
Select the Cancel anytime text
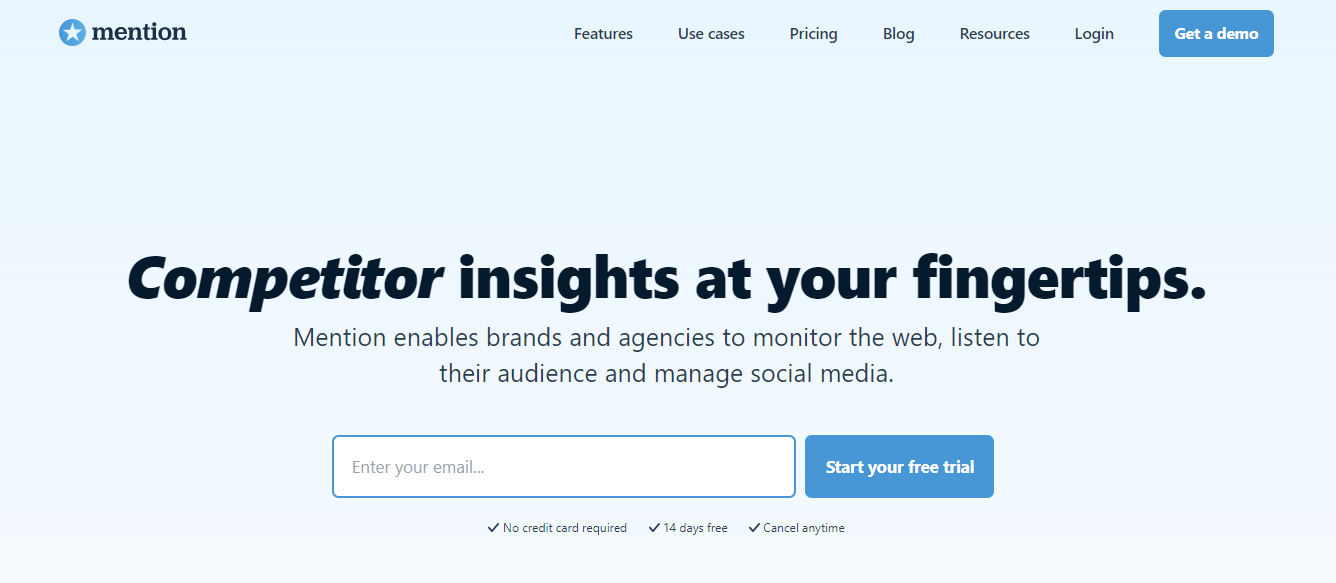click(x=804, y=528)
